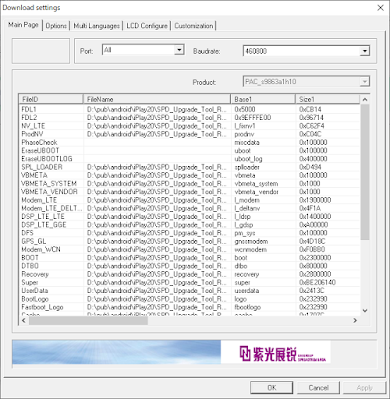This screenshot has width=390, height=399.
Task: Click the uboot_log base cell
Action: point(248,159)
